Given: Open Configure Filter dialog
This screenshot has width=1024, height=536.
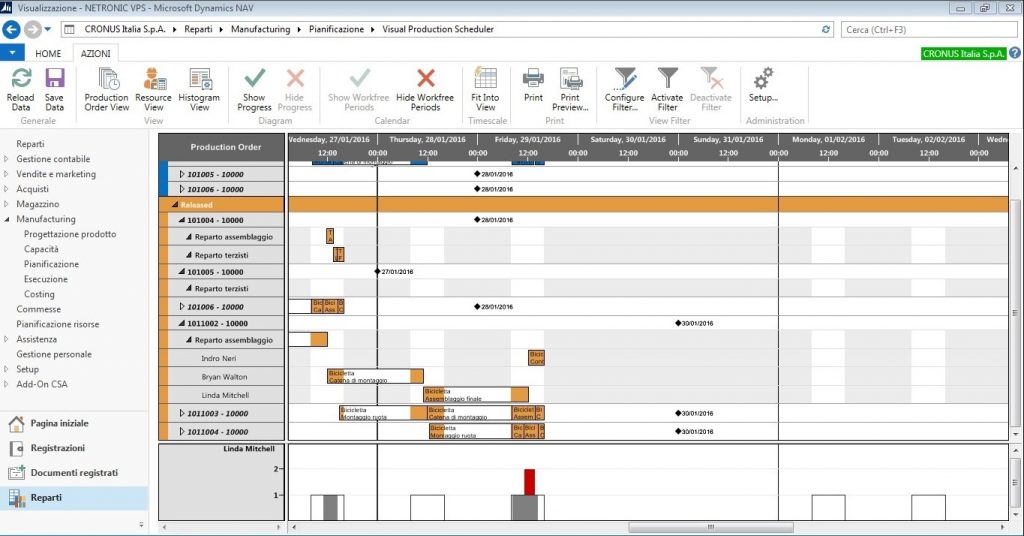Looking at the screenshot, I should pos(625,89).
